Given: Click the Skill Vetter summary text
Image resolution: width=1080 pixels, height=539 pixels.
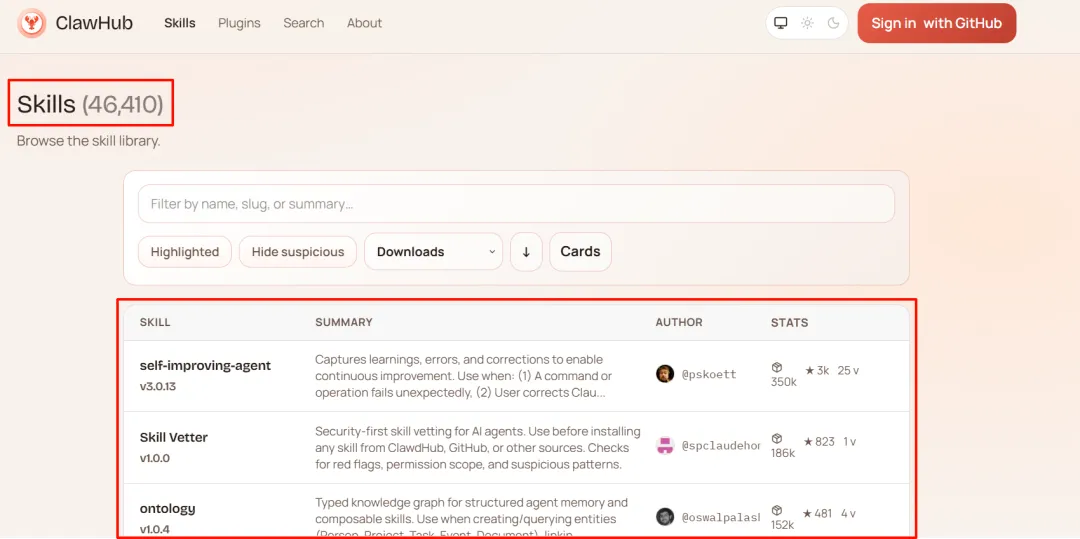Looking at the screenshot, I should click(x=477, y=448).
